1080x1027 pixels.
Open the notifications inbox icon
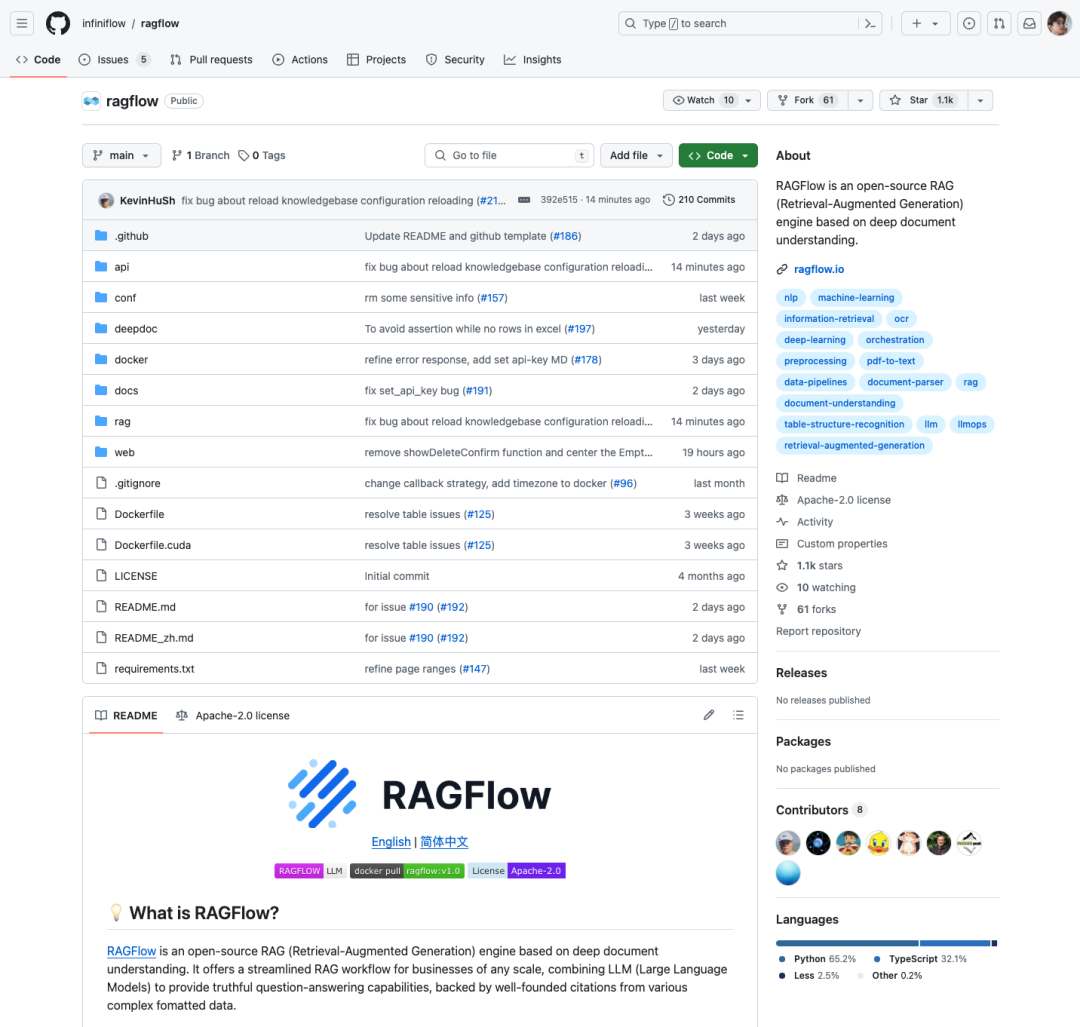pos(1029,23)
